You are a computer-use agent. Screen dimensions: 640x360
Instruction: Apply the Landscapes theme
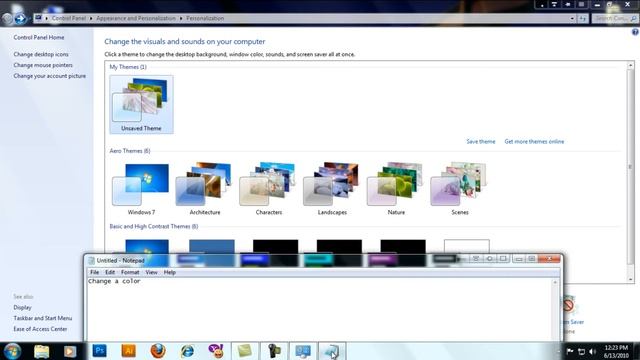332,189
